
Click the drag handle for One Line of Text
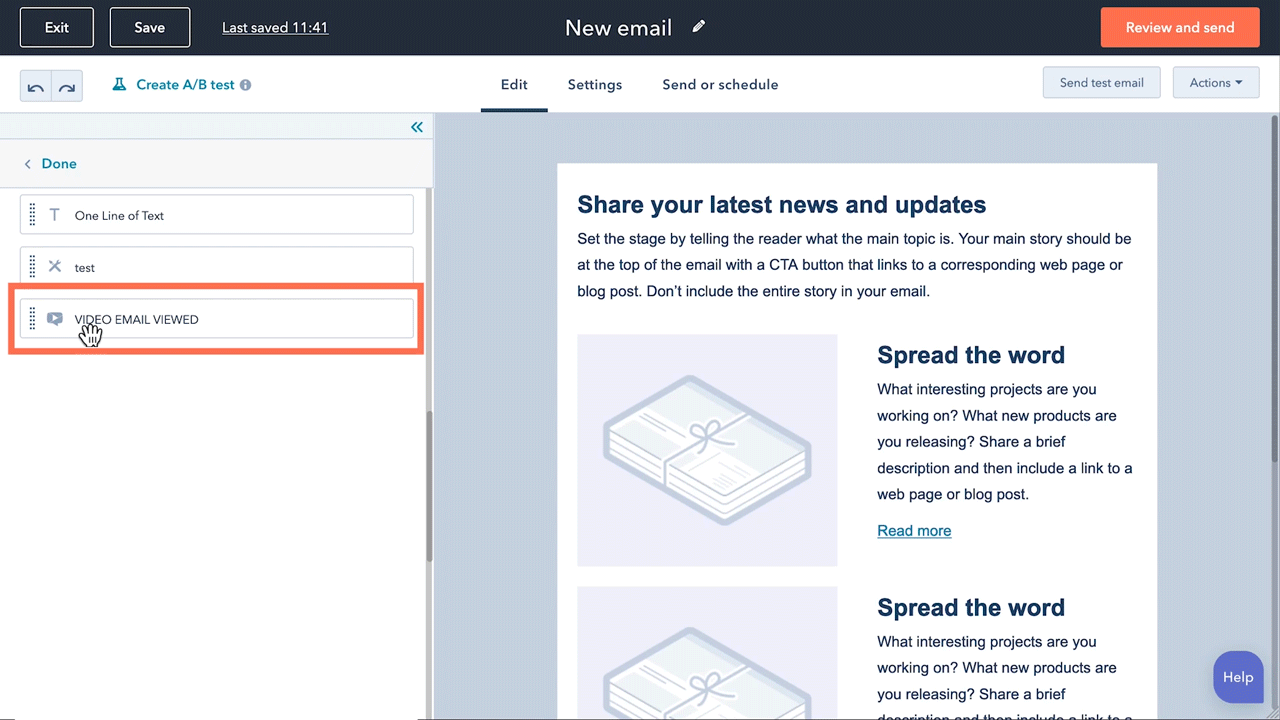click(32, 215)
